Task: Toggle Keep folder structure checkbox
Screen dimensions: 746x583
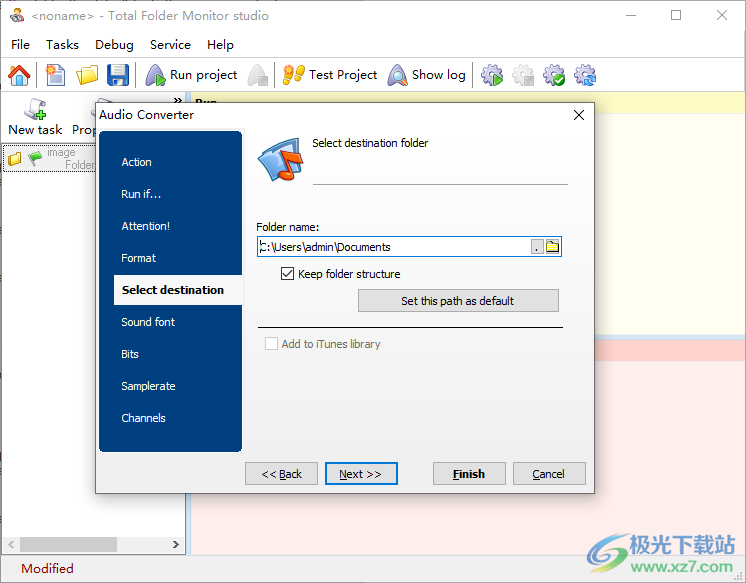Action: (287, 274)
